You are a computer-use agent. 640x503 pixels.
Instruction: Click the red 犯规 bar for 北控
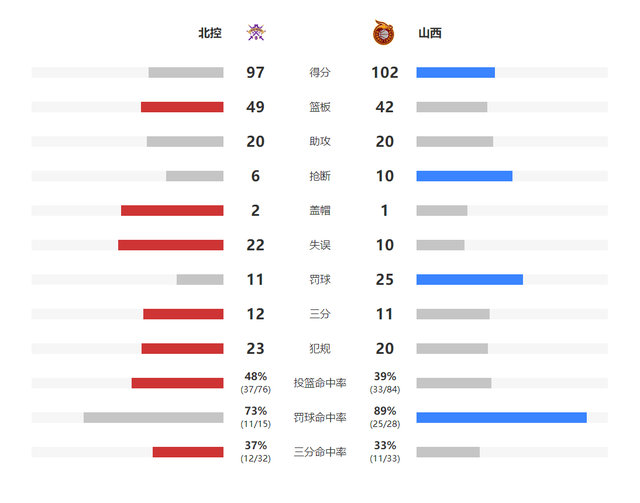[x=182, y=349]
